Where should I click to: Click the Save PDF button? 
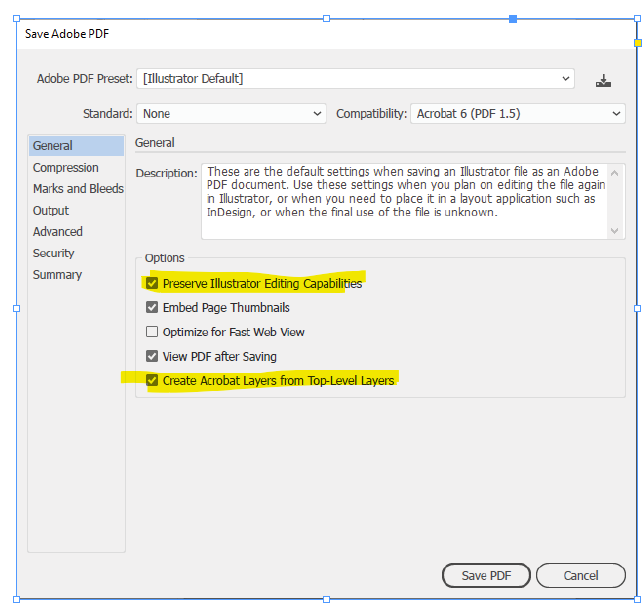486,576
